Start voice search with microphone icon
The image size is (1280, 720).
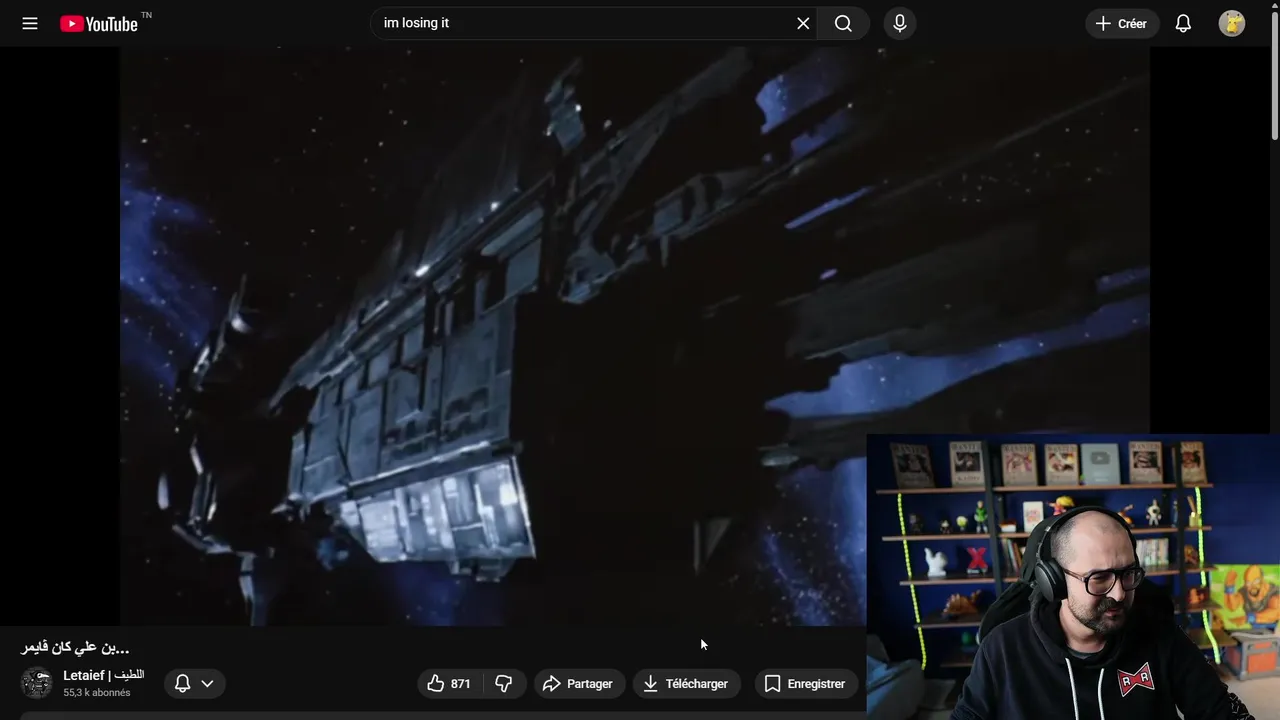click(899, 23)
